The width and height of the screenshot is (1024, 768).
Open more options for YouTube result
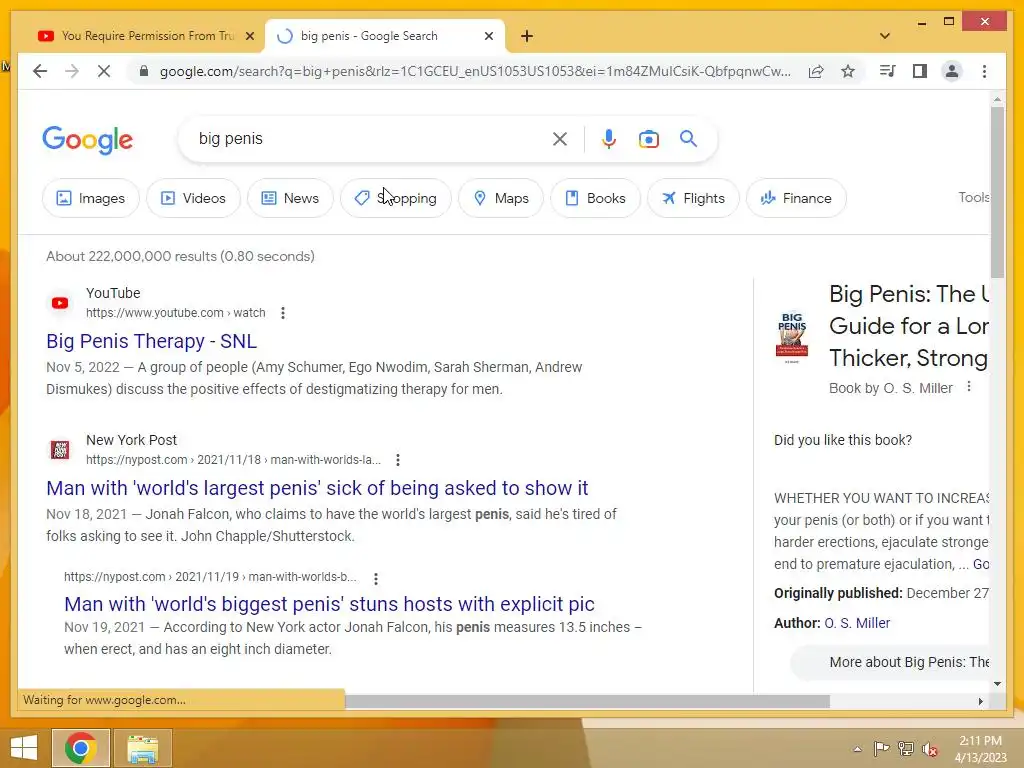(283, 313)
